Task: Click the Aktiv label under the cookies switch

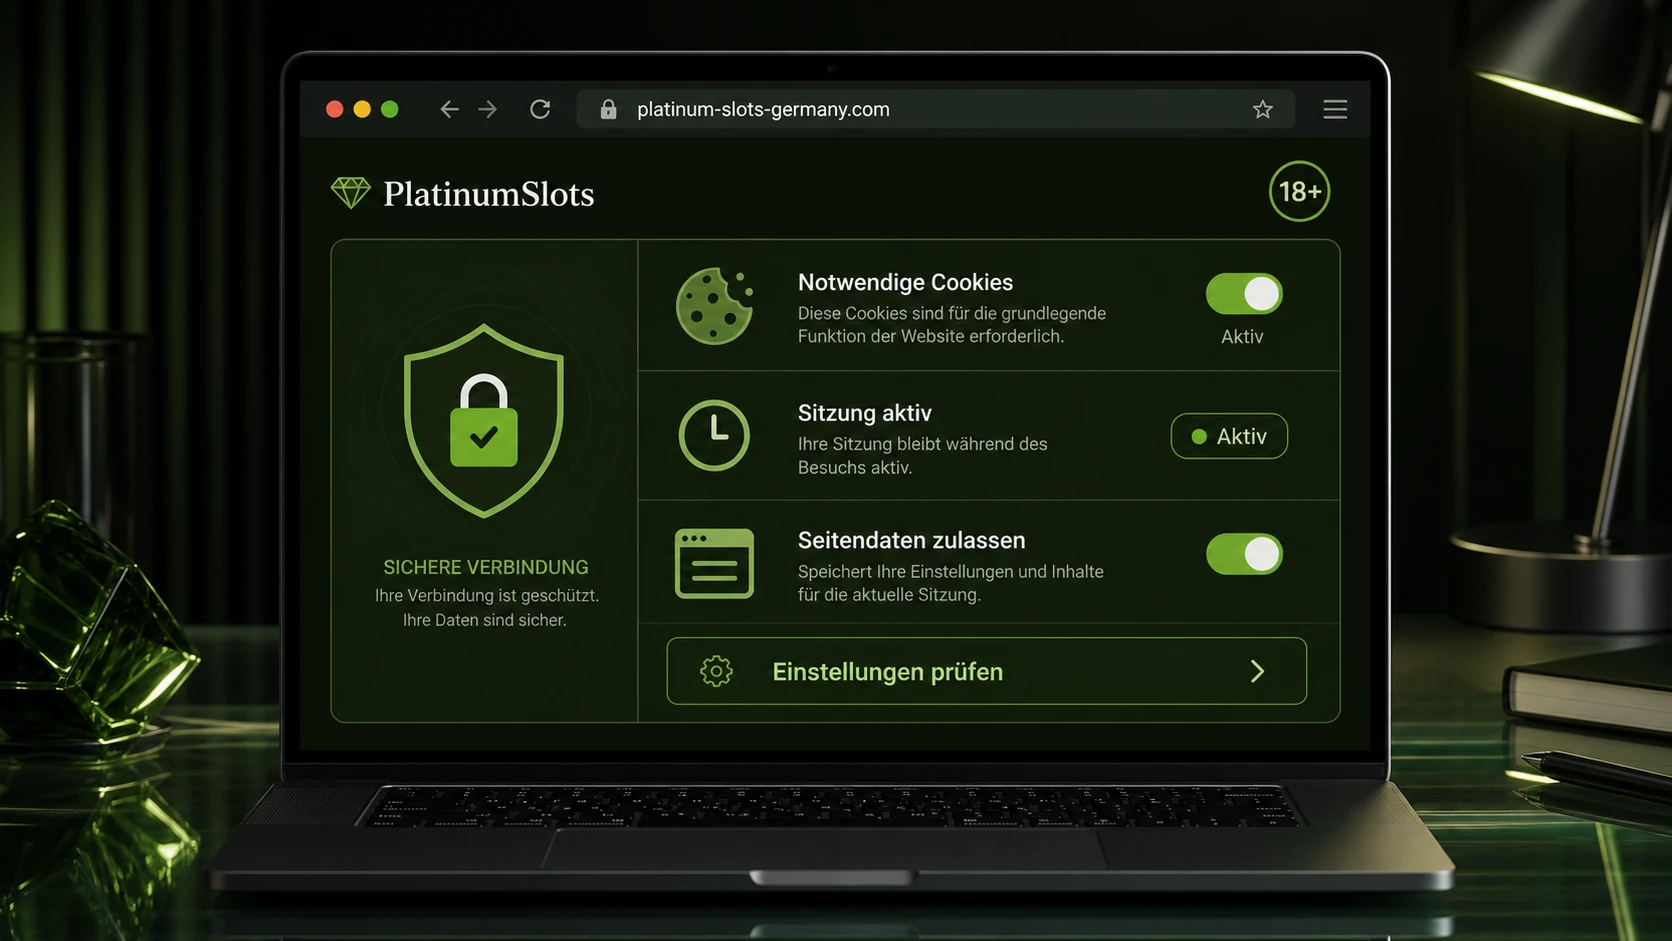Action: (1242, 337)
